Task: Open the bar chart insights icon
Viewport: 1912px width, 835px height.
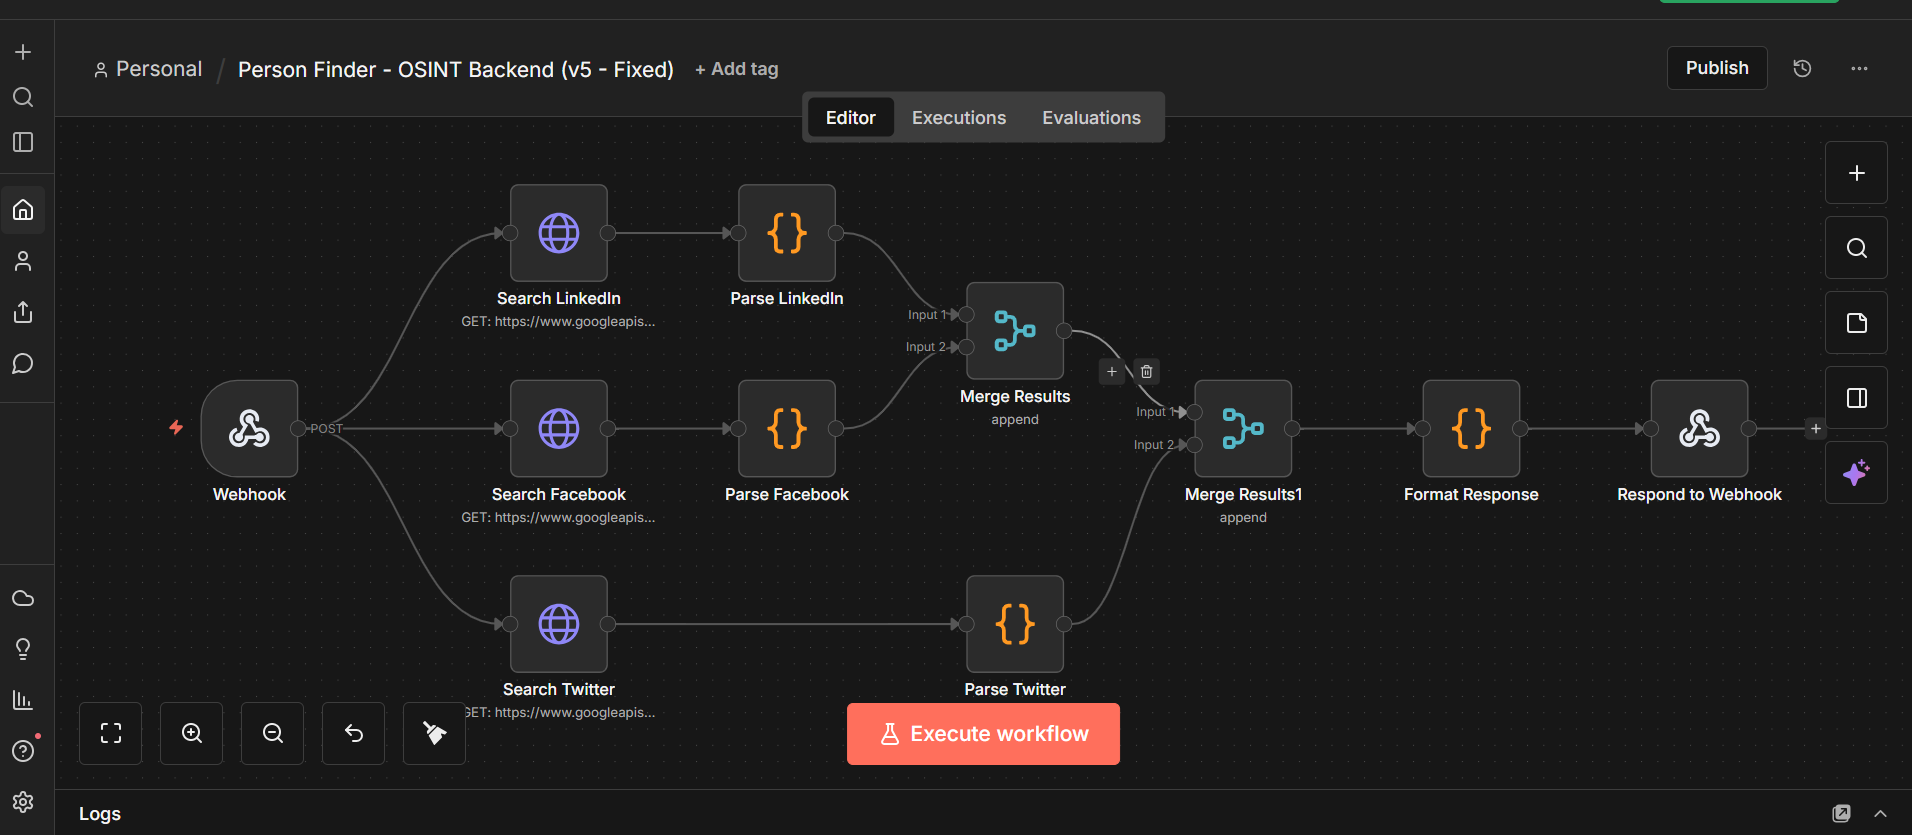Action: click(23, 700)
